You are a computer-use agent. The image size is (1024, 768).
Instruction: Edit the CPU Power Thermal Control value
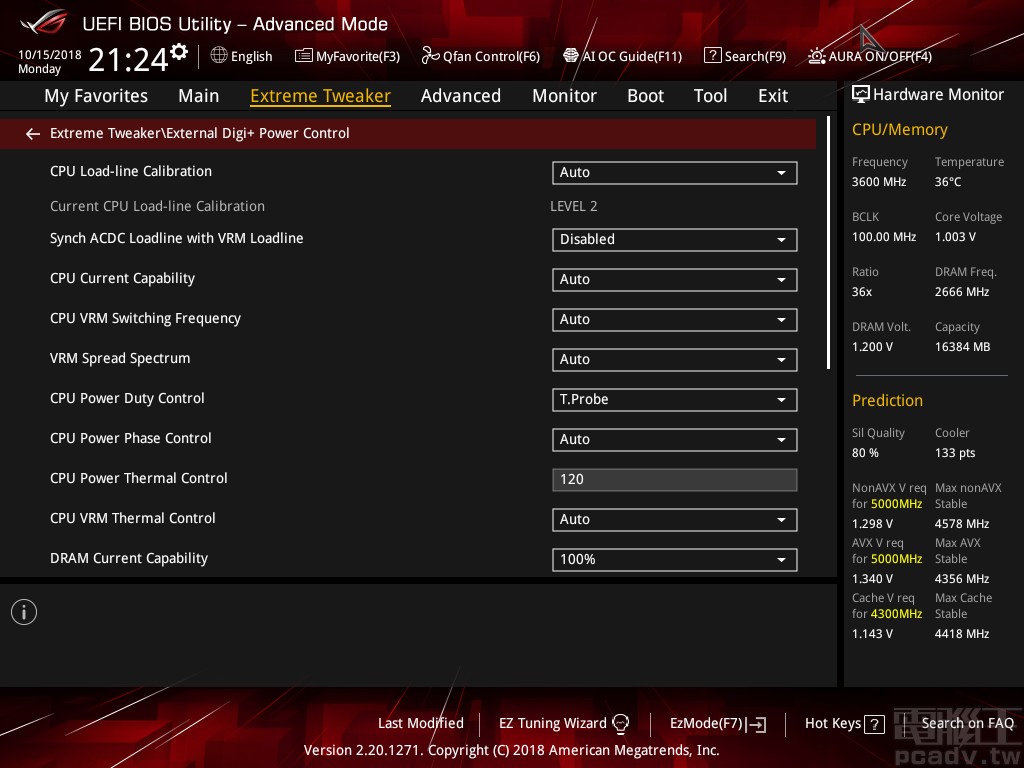[674, 479]
